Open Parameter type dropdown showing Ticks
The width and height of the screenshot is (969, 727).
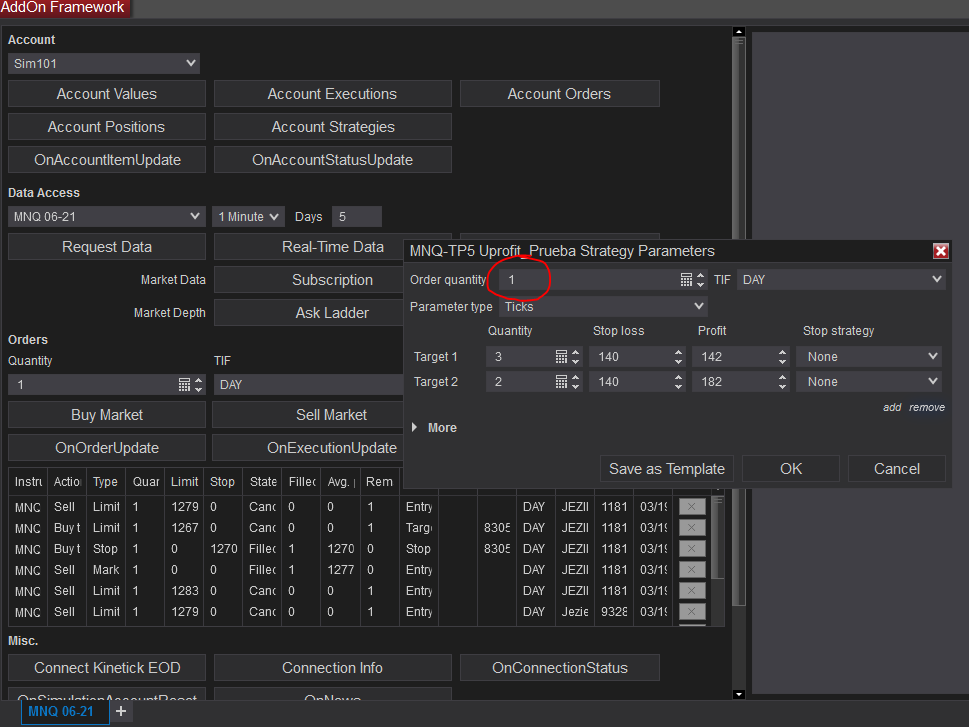pos(603,307)
